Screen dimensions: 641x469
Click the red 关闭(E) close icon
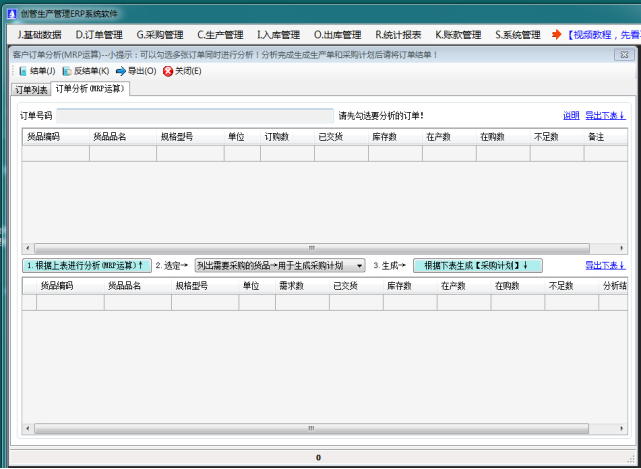[168, 71]
